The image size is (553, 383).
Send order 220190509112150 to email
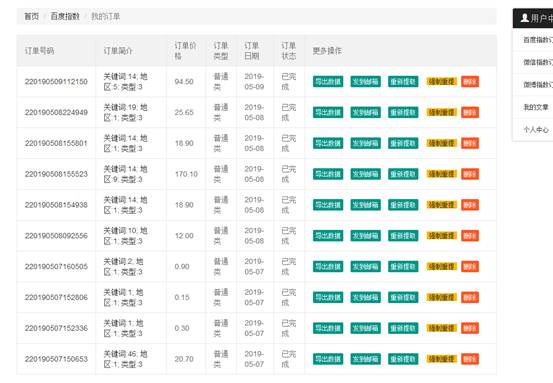pos(365,81)
